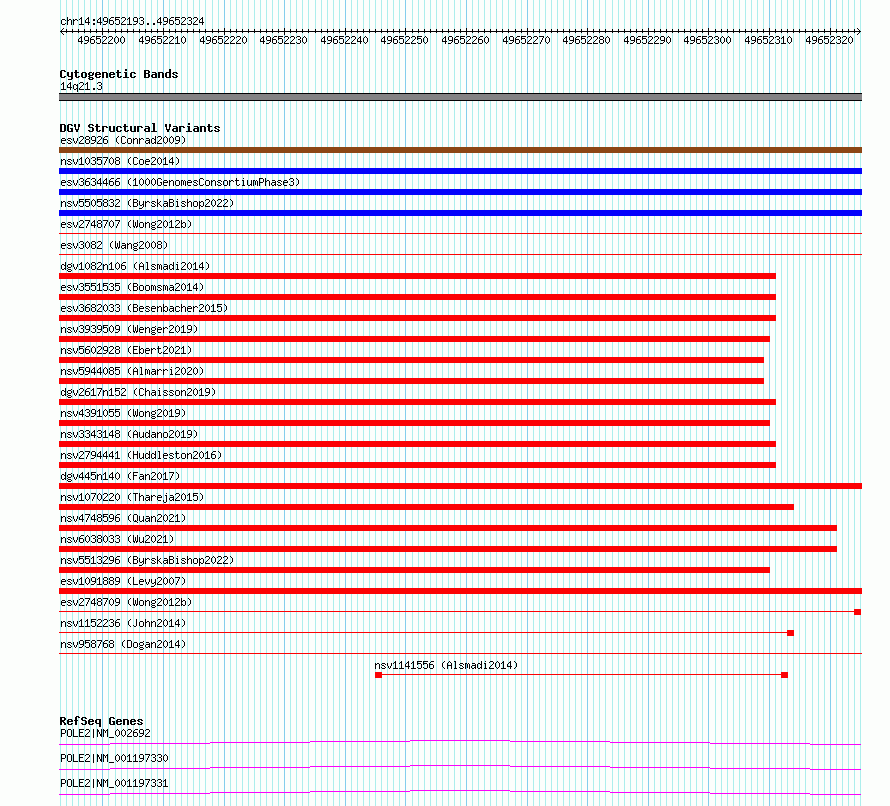Click the DGV Structural Variants heading

pos(140,128)
